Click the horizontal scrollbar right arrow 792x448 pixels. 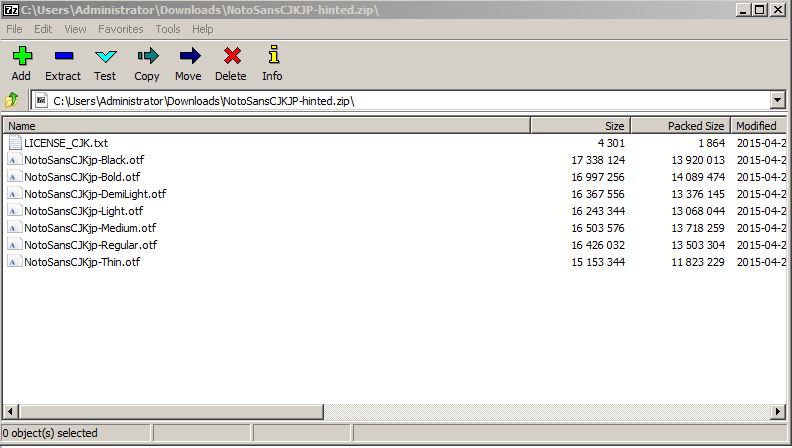pyautogui.click(x=778, y=412)
